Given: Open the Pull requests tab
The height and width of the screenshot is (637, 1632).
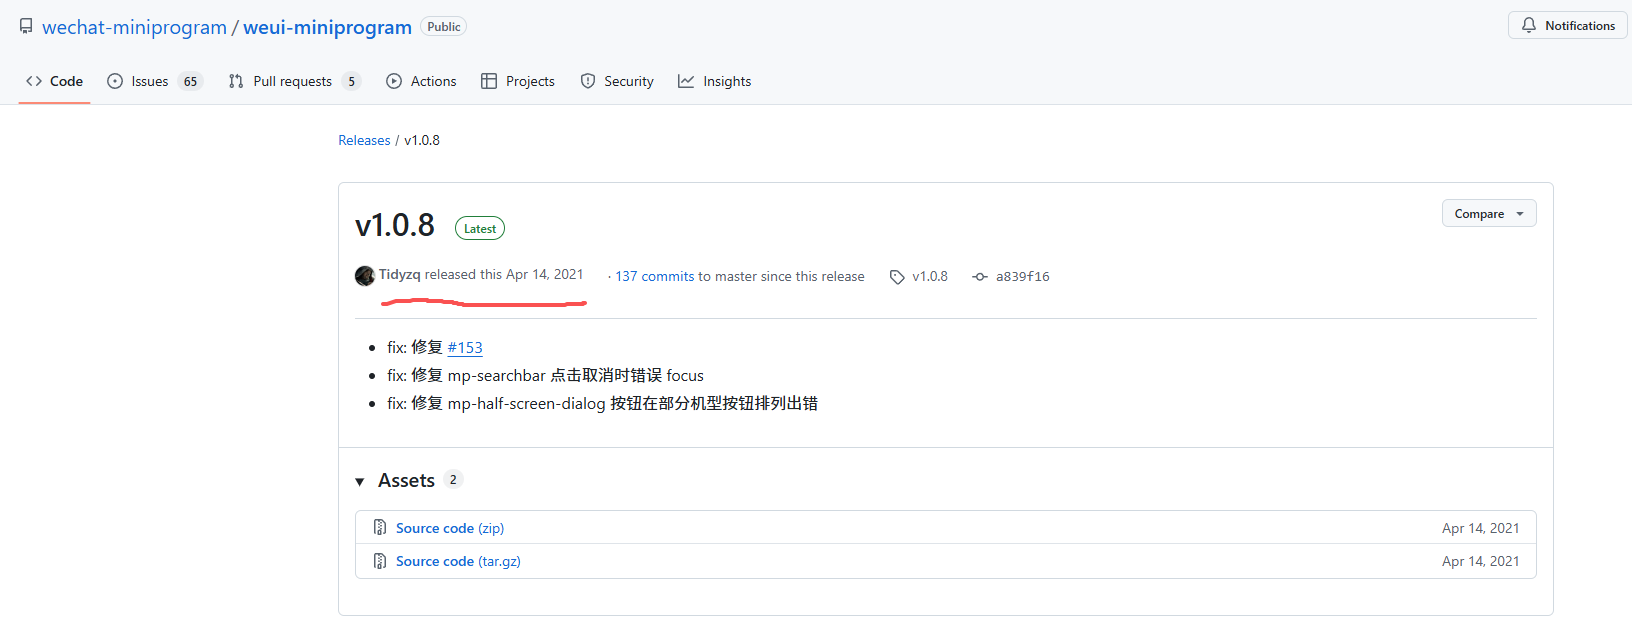Looking at the screenshot, I should pyautogui.click(x=294, y=81).
